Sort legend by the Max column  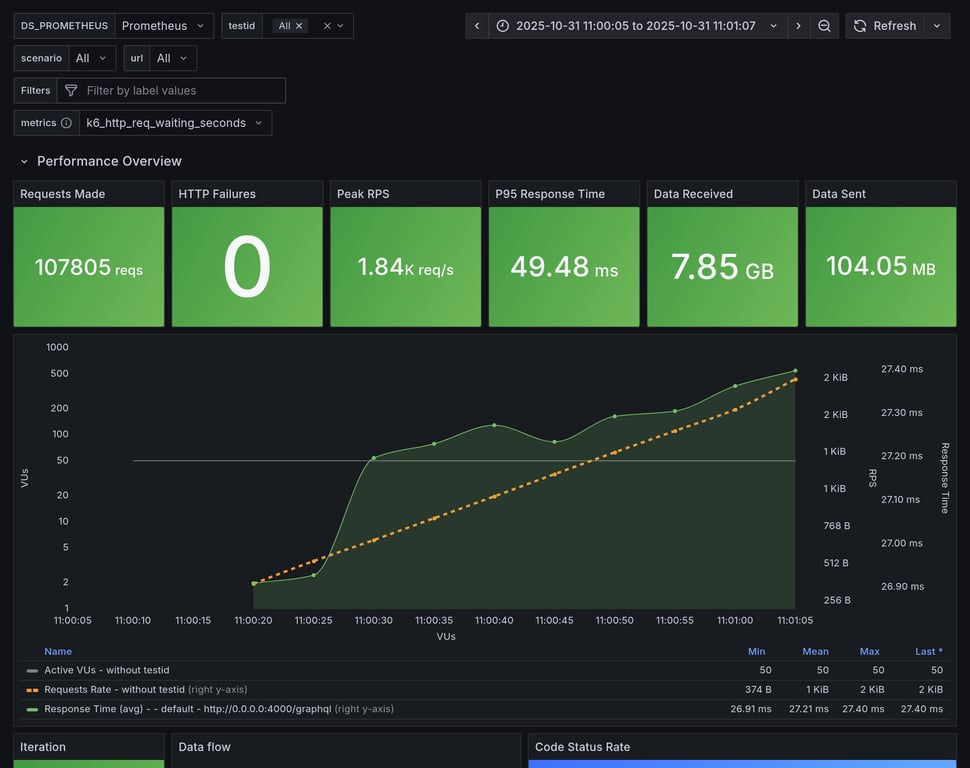click(869, 651)
